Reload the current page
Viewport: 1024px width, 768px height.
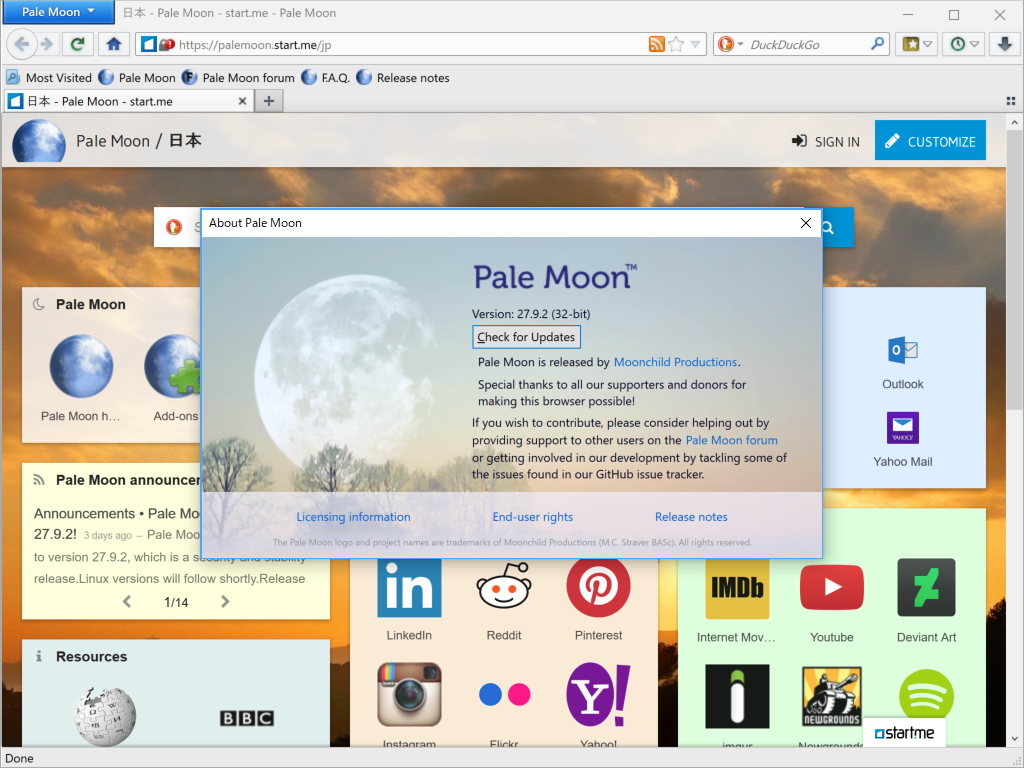tap(78, 44)
